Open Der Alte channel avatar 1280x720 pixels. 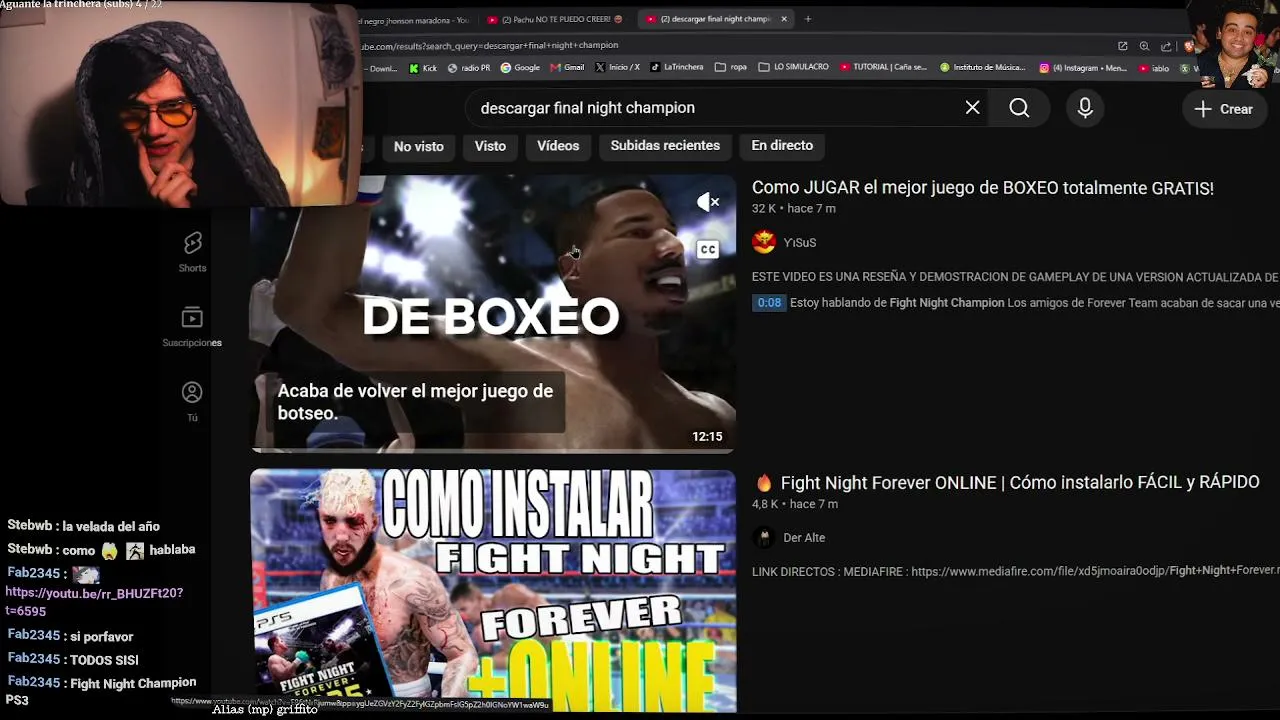pyautogui.click(x=764, y=537)
